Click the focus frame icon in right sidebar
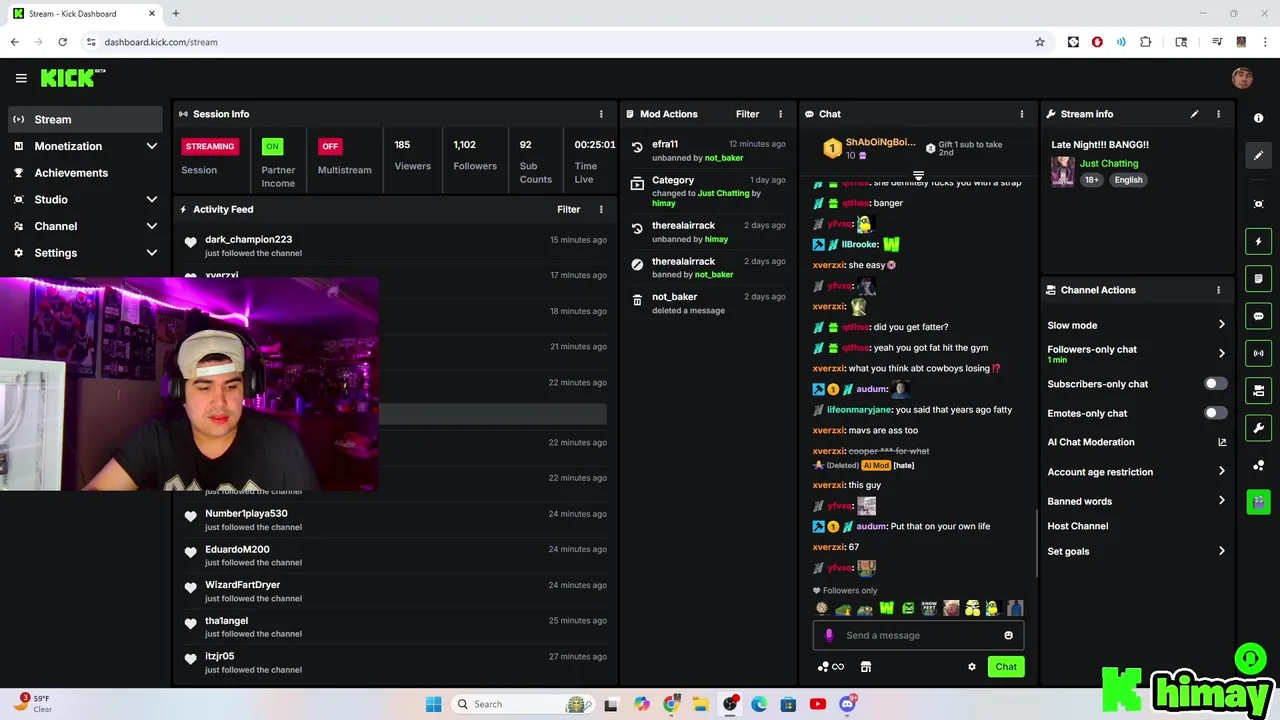The height and width of the screenshot is (720, 1280). (x=1258, y=204)
